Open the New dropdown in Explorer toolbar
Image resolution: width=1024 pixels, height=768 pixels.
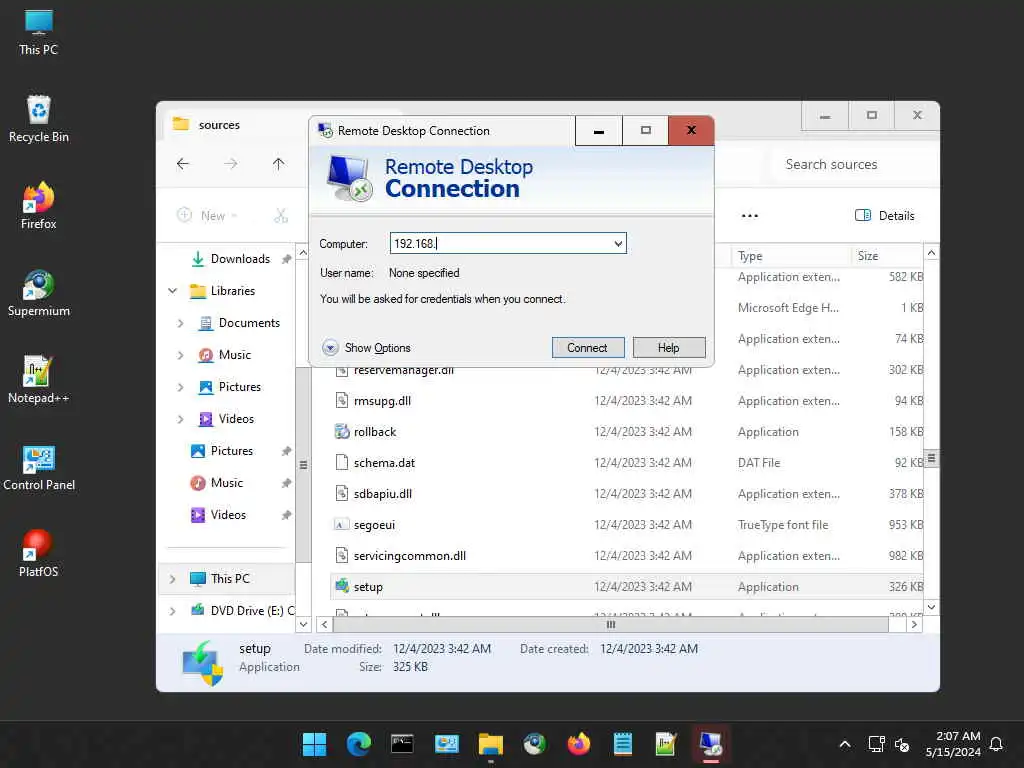point(206,216)
